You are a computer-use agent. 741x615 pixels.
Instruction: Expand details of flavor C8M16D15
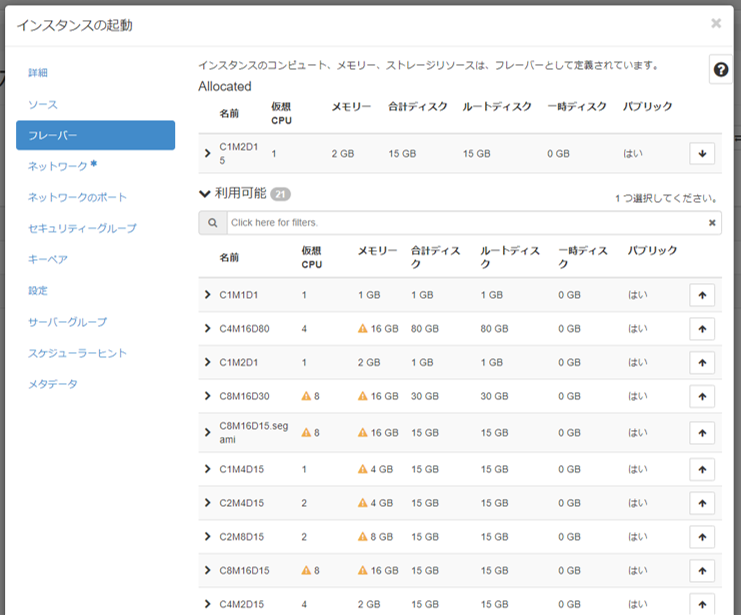point(207,571)
